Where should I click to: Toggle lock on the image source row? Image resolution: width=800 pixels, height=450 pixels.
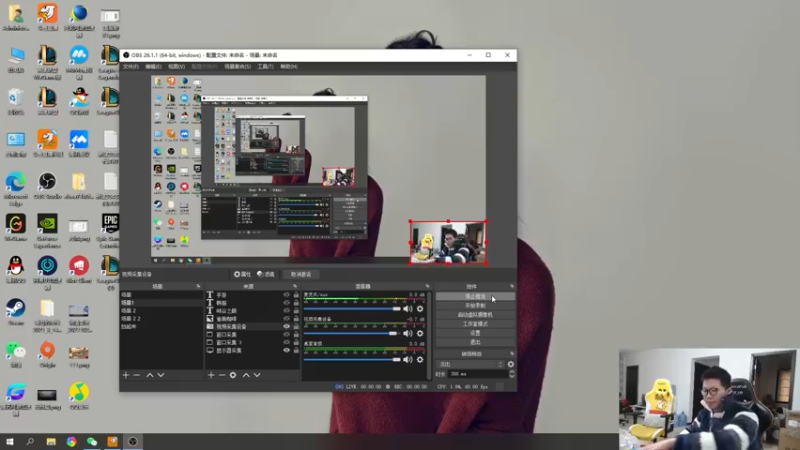(296, 318)
